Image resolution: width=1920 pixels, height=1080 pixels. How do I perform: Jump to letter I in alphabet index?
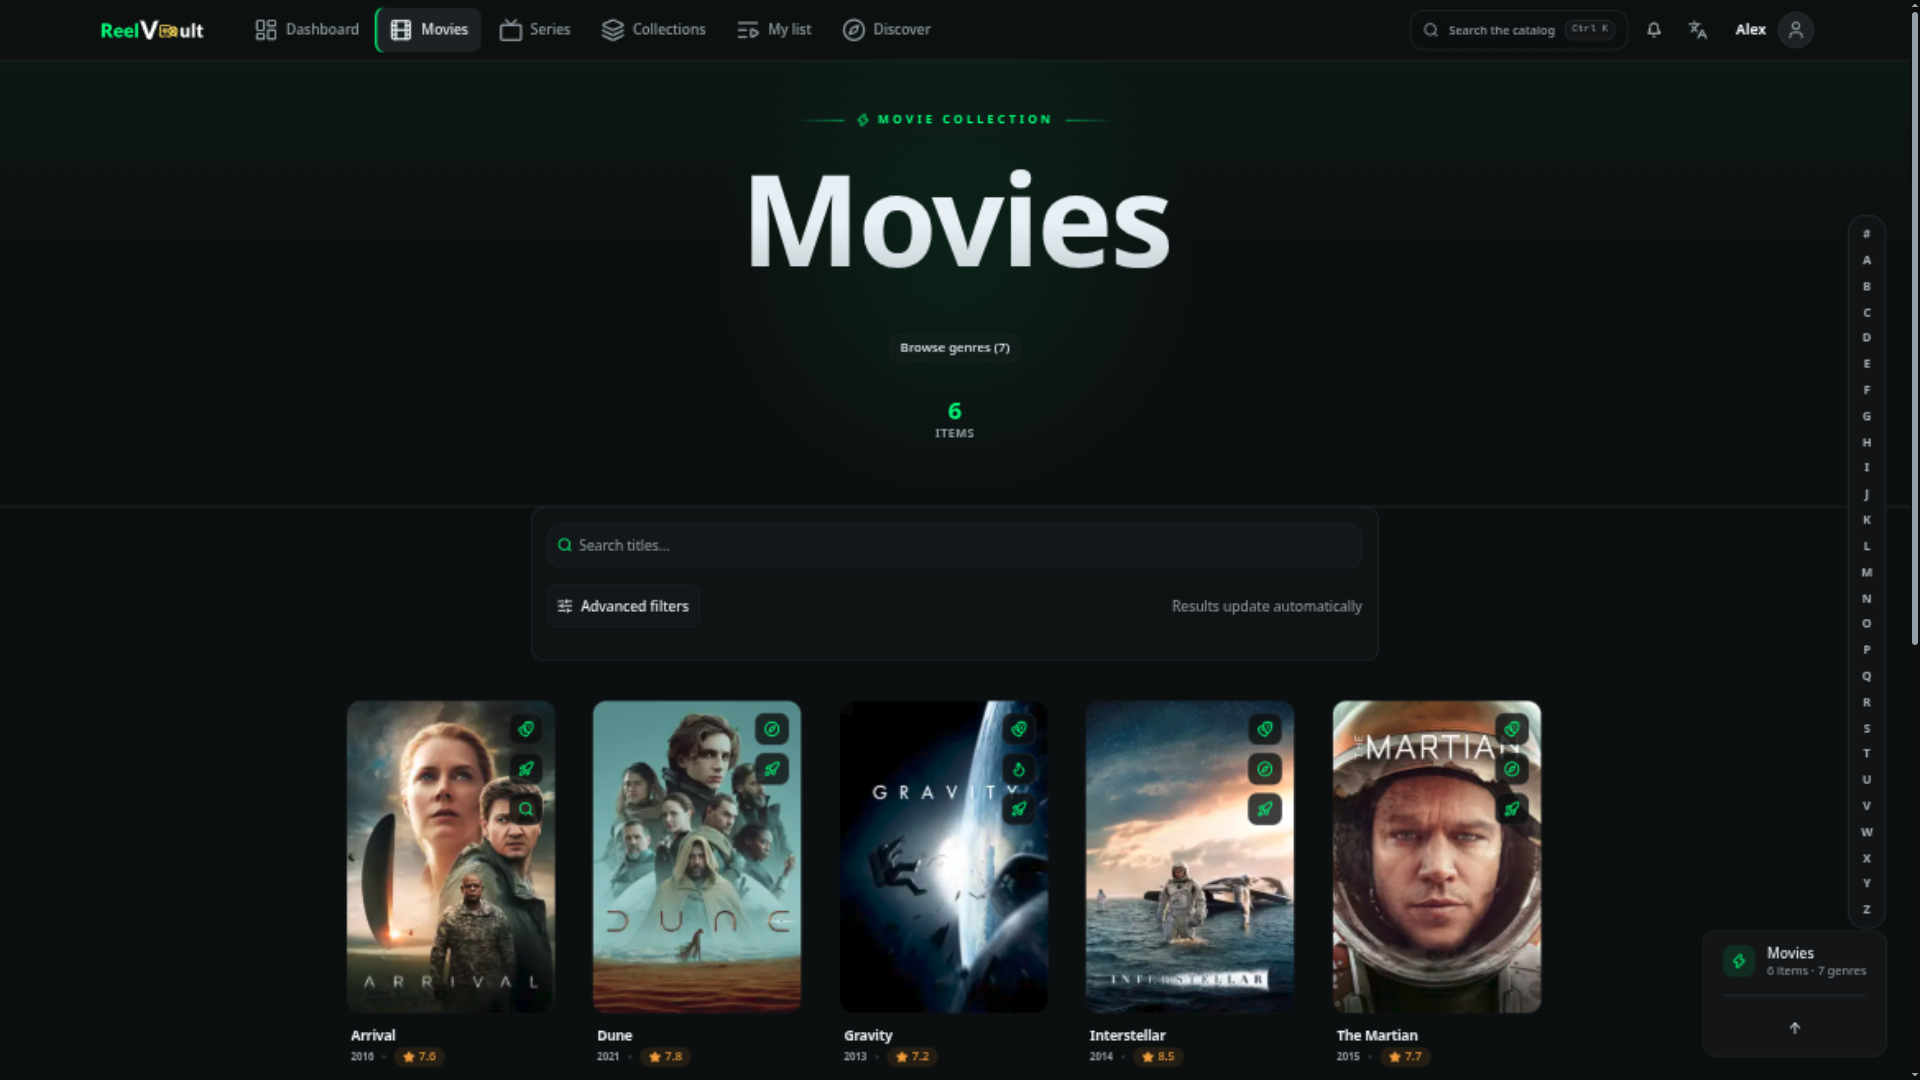(1867, 468)
